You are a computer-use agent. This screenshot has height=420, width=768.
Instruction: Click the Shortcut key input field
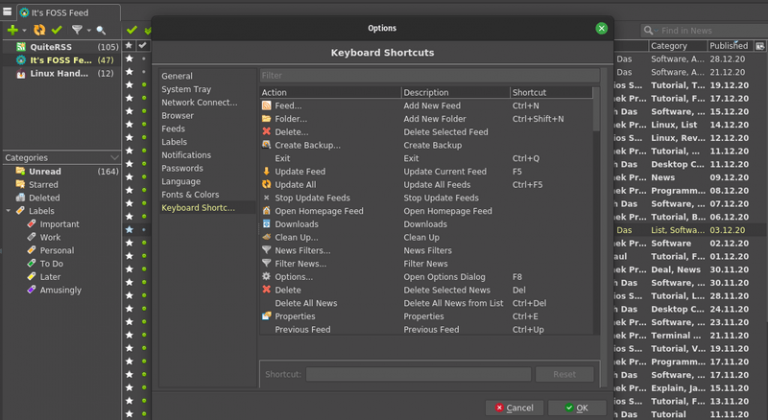418,374
